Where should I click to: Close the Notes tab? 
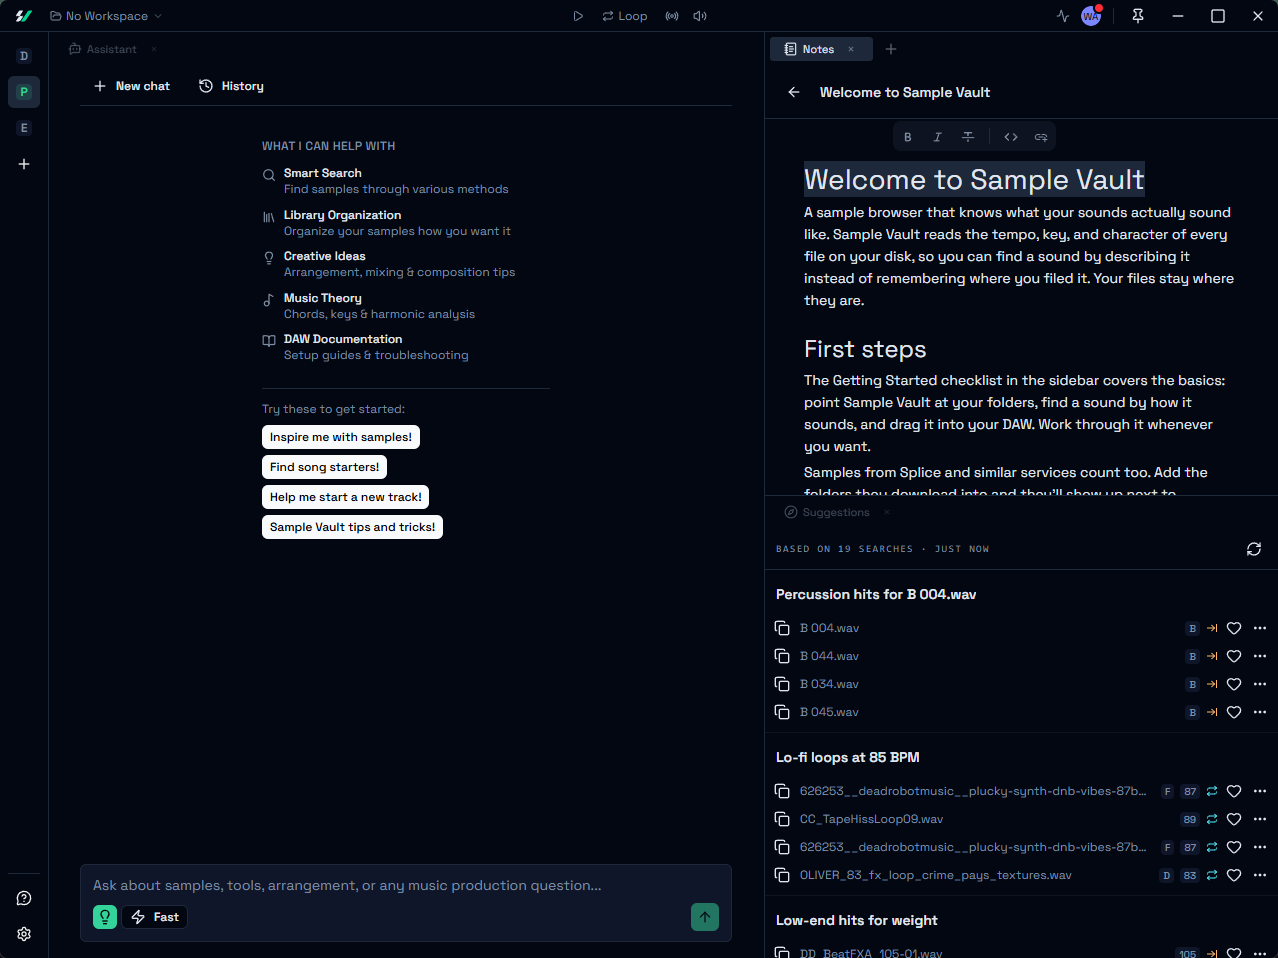(x=851, y=49)
